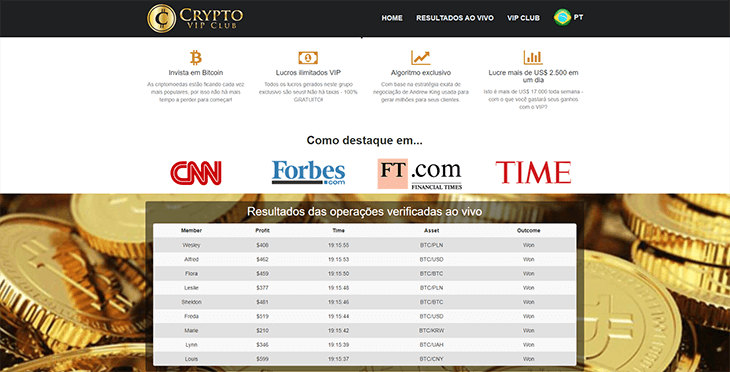The height and width of the screenshot is (372, 730).
Task: Click the TIME logo
Action: (533, 172)
